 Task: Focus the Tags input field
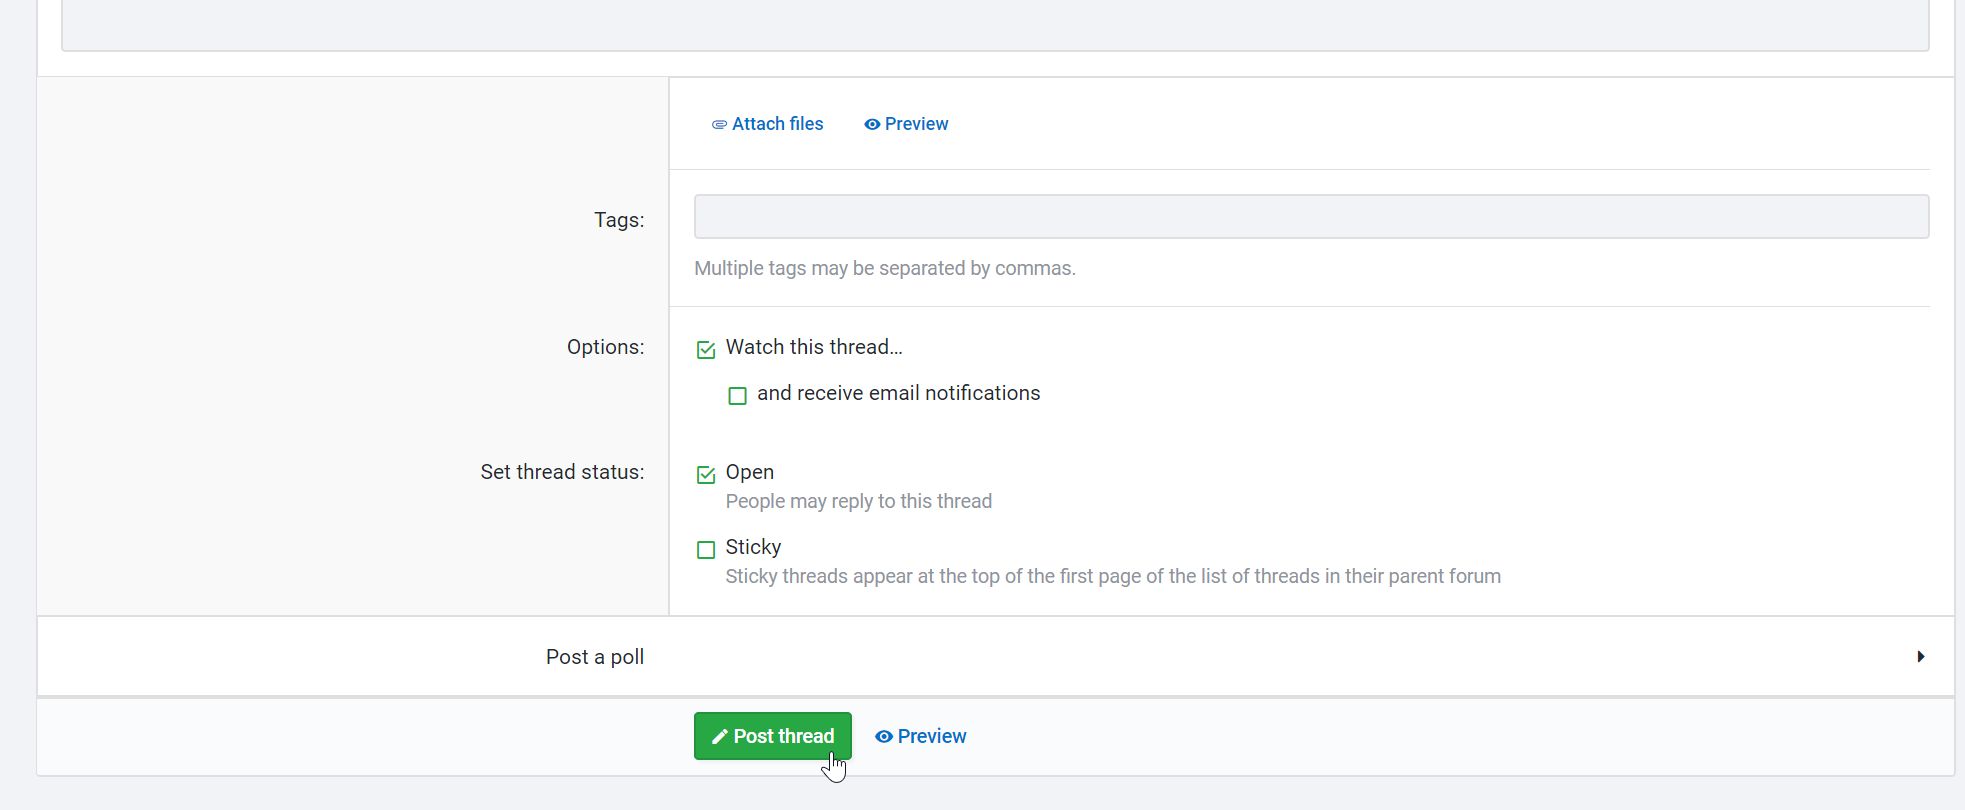coord(1310,217)
